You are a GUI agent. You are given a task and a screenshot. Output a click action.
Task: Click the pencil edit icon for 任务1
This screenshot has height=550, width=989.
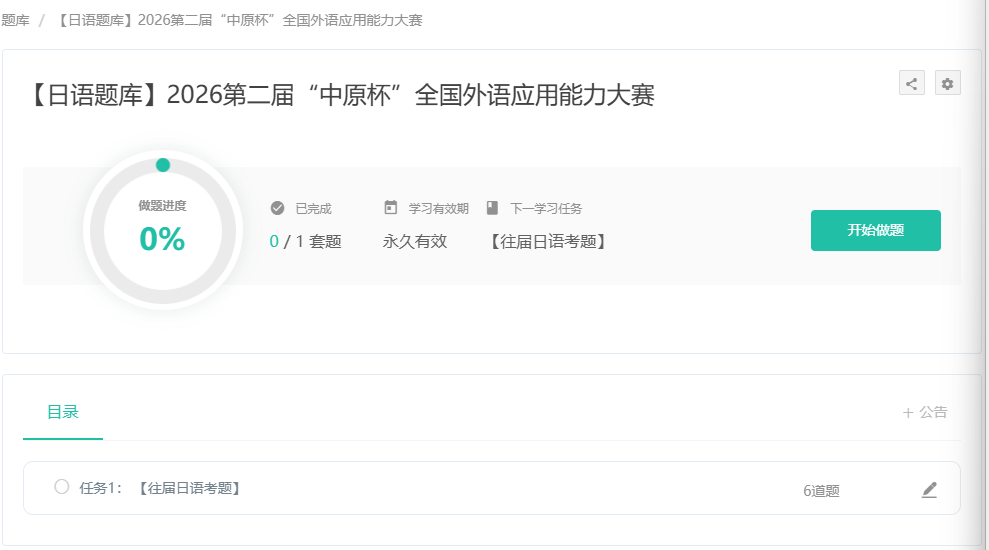(x=929, y=489)
